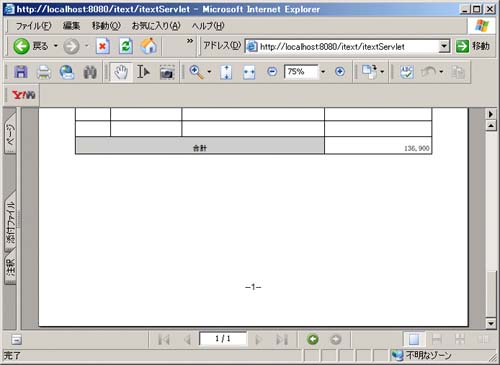
Task: Click the Fit Width icon
Action: click(249, 72)
